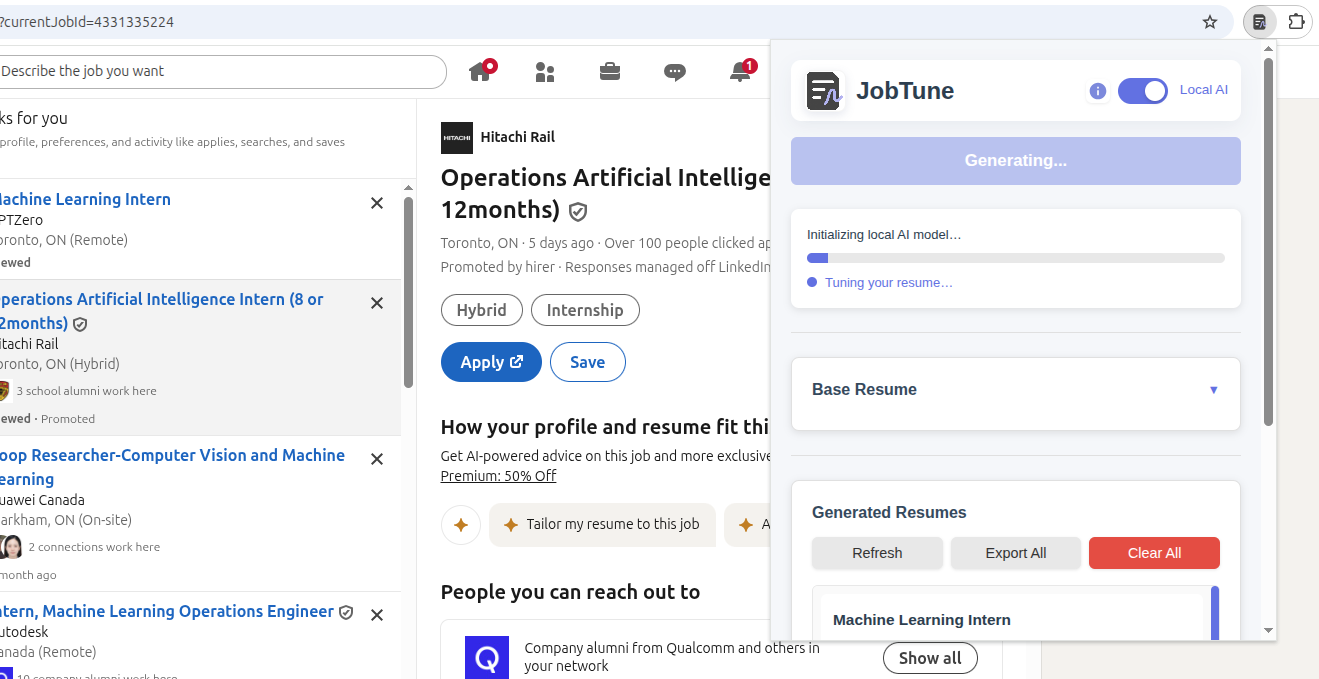
Task: Open Notifications bell icon
Action: click(x=741, y=71)
